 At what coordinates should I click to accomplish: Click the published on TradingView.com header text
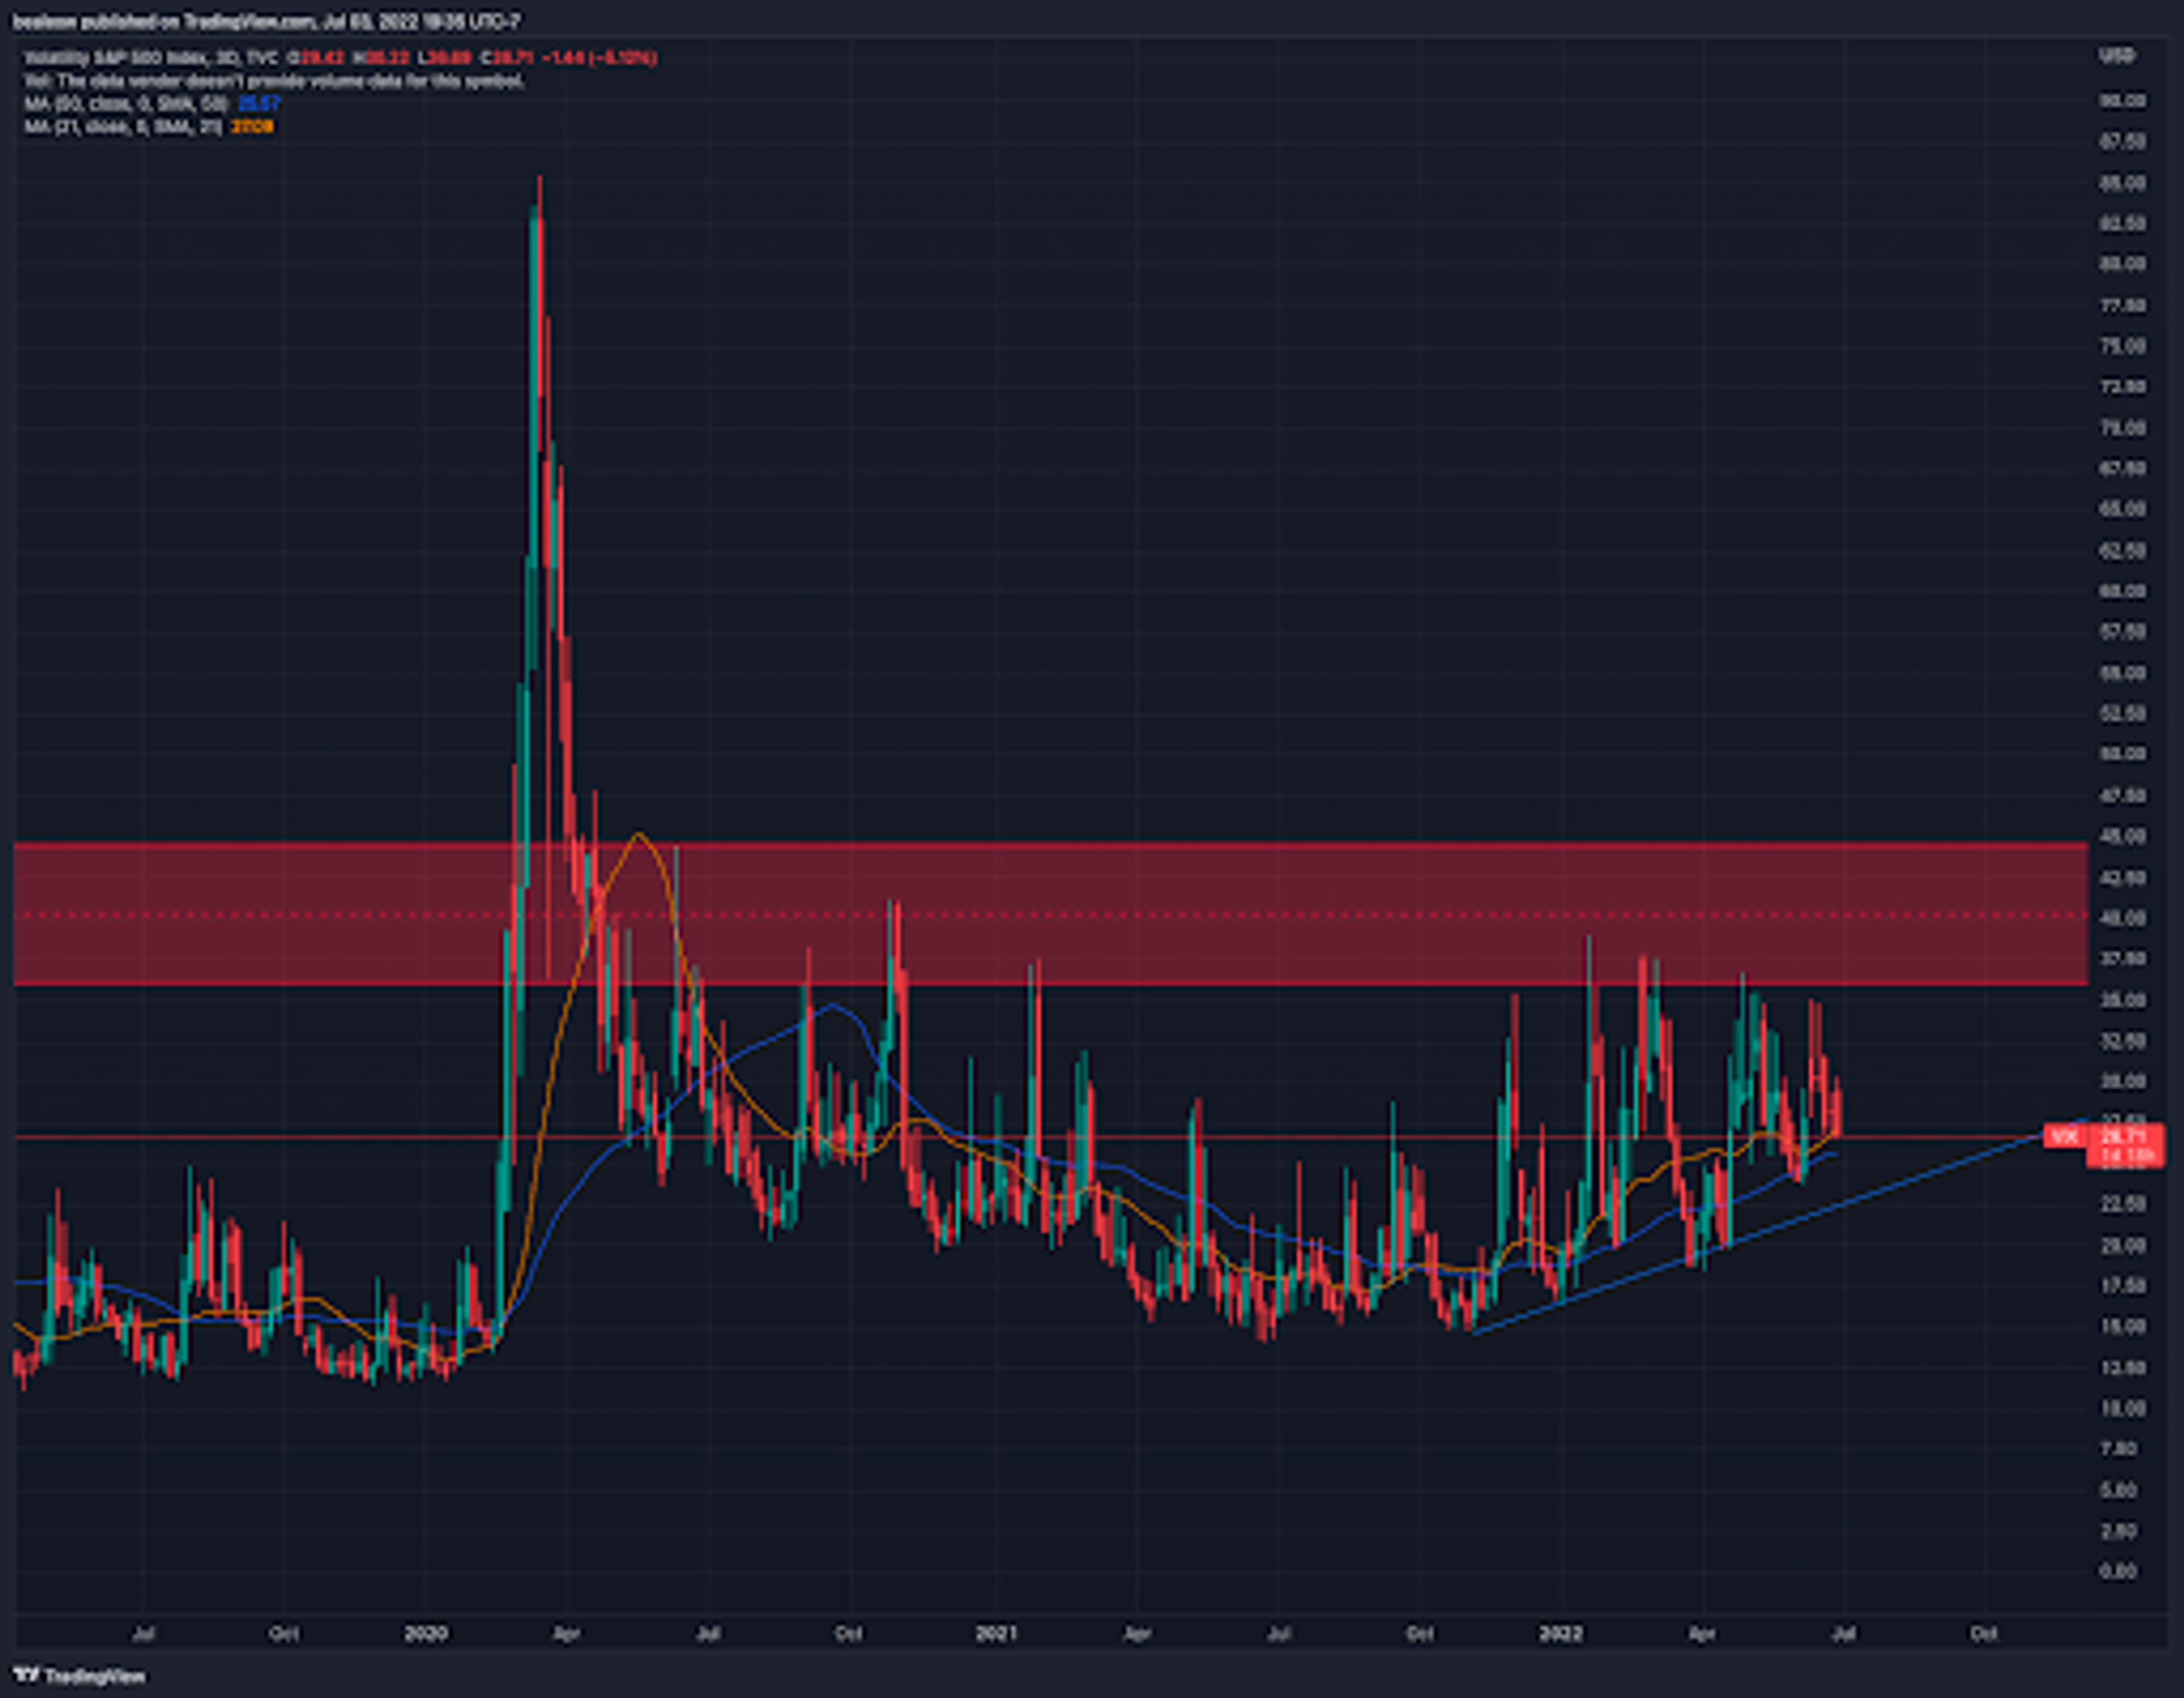265,21
